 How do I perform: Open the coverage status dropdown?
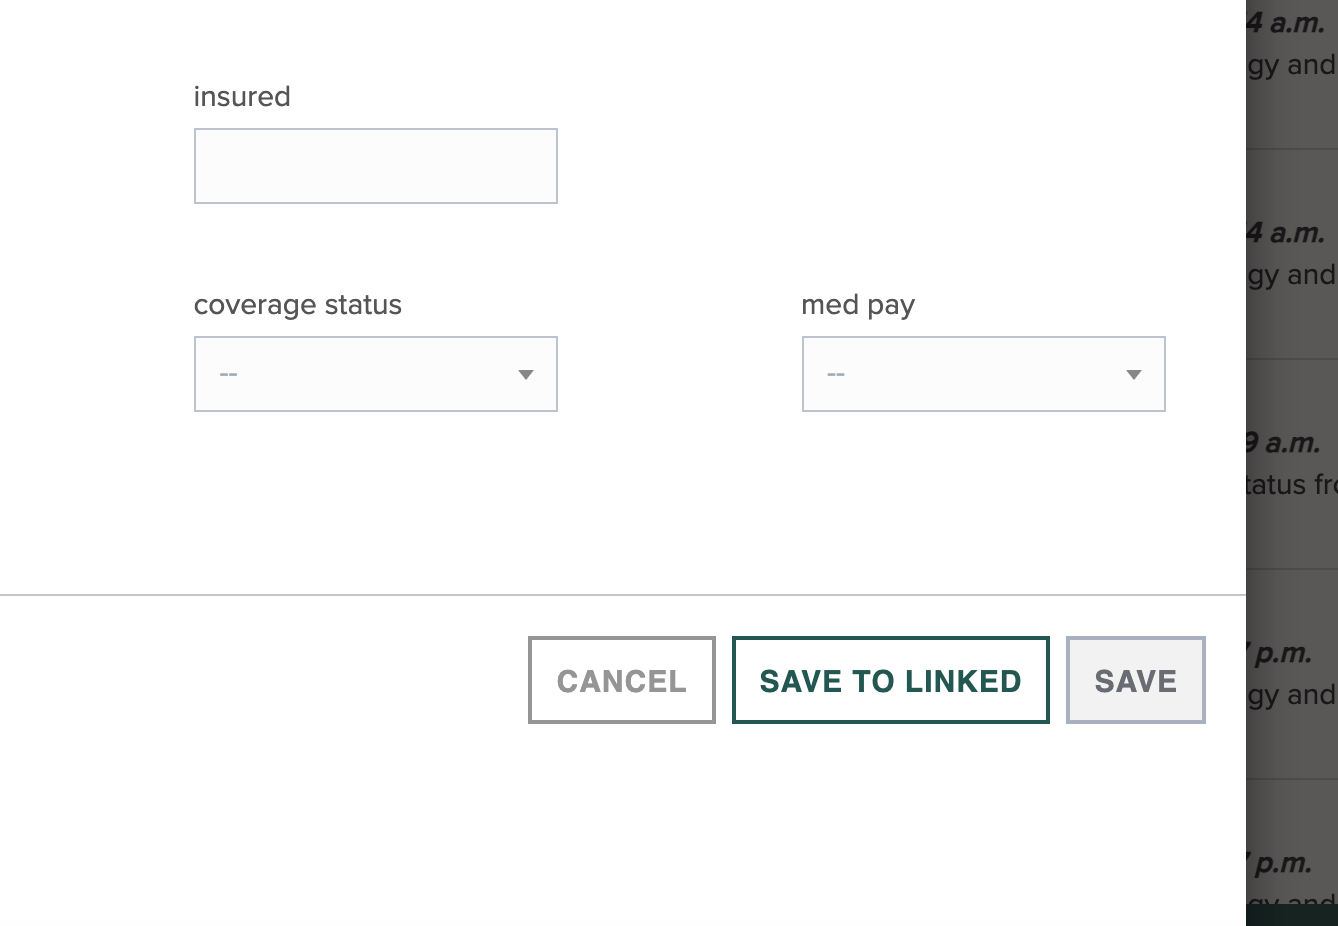tap(375, 374)
